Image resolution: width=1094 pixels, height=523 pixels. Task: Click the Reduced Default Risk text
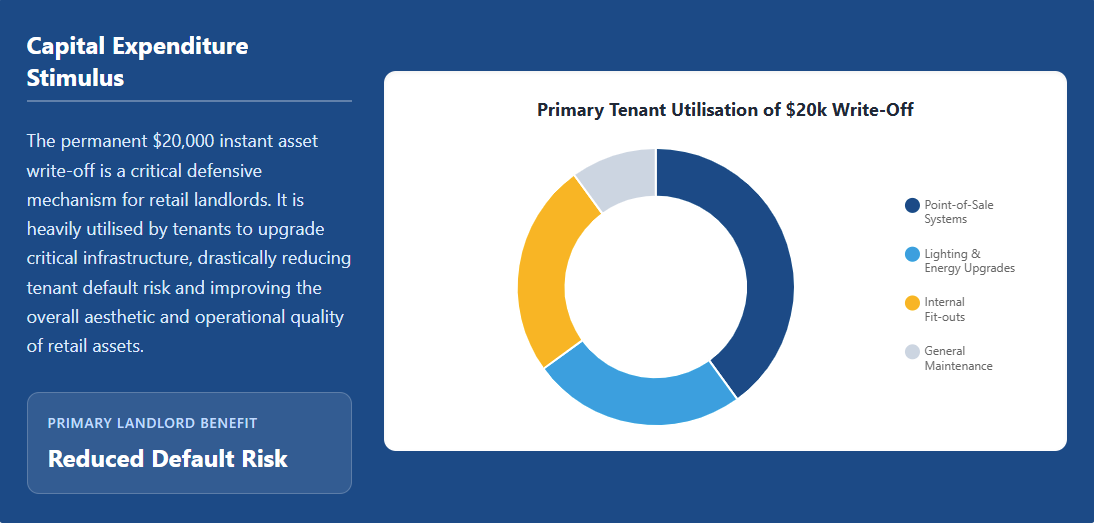pos(167,458)
